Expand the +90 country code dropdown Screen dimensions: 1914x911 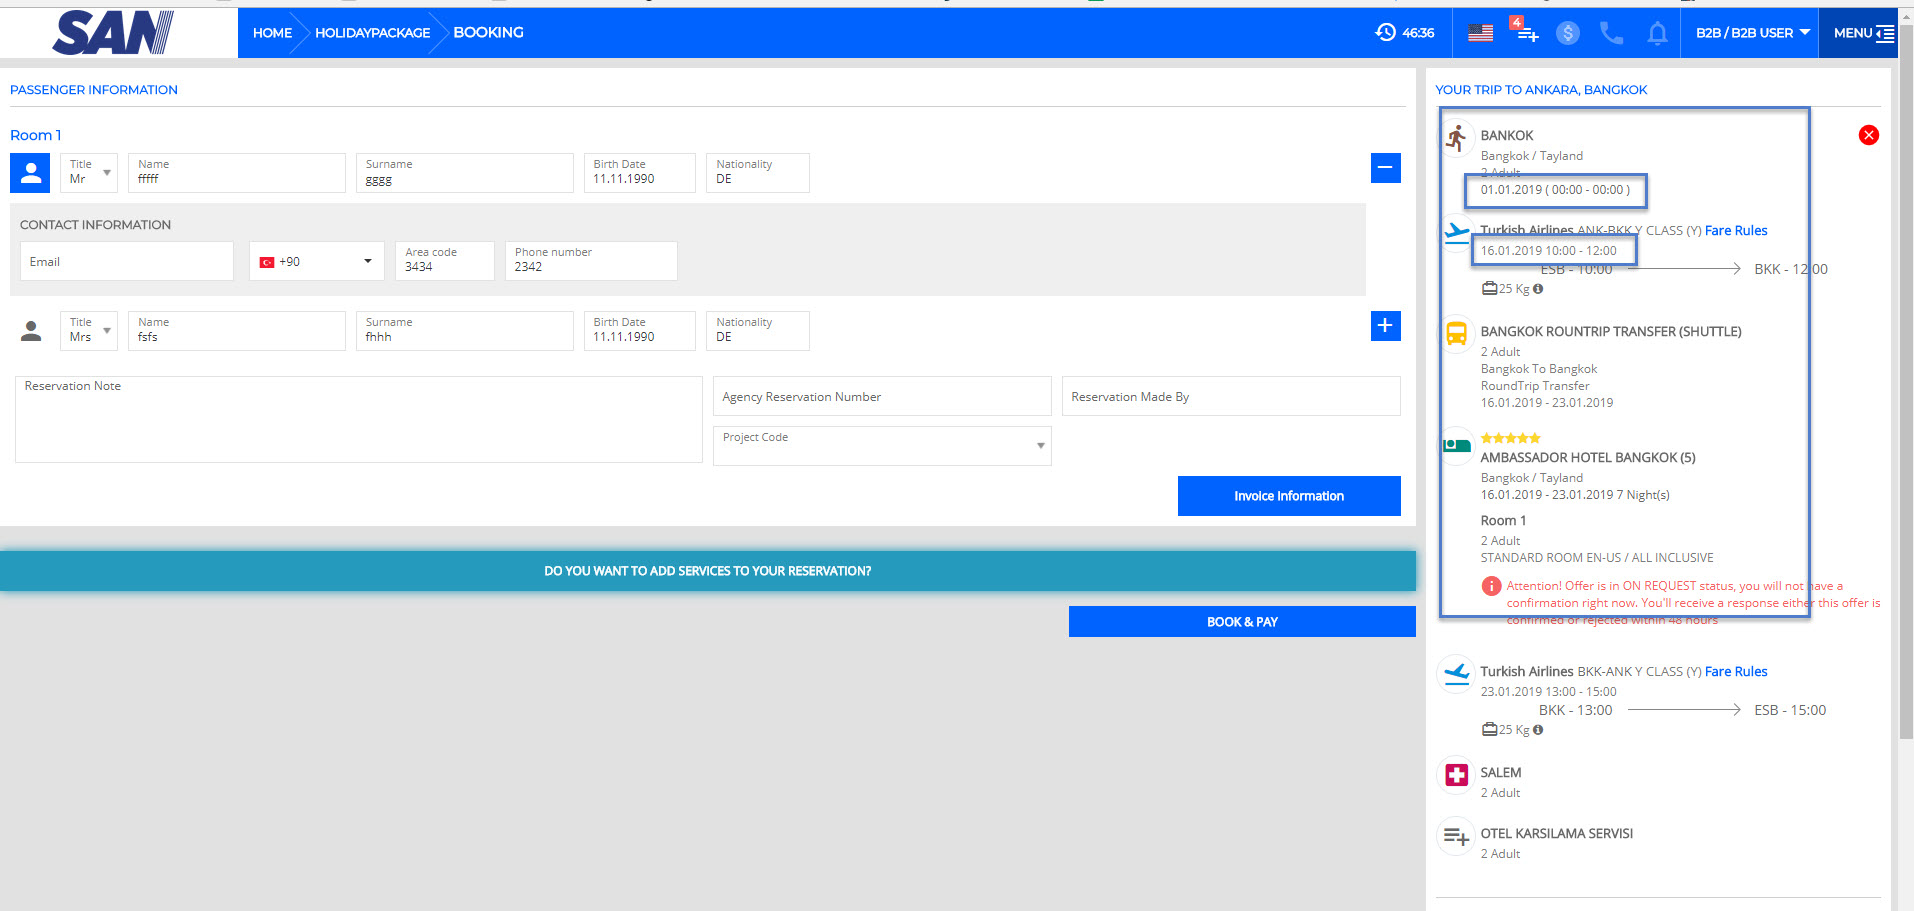pos(316,262)
